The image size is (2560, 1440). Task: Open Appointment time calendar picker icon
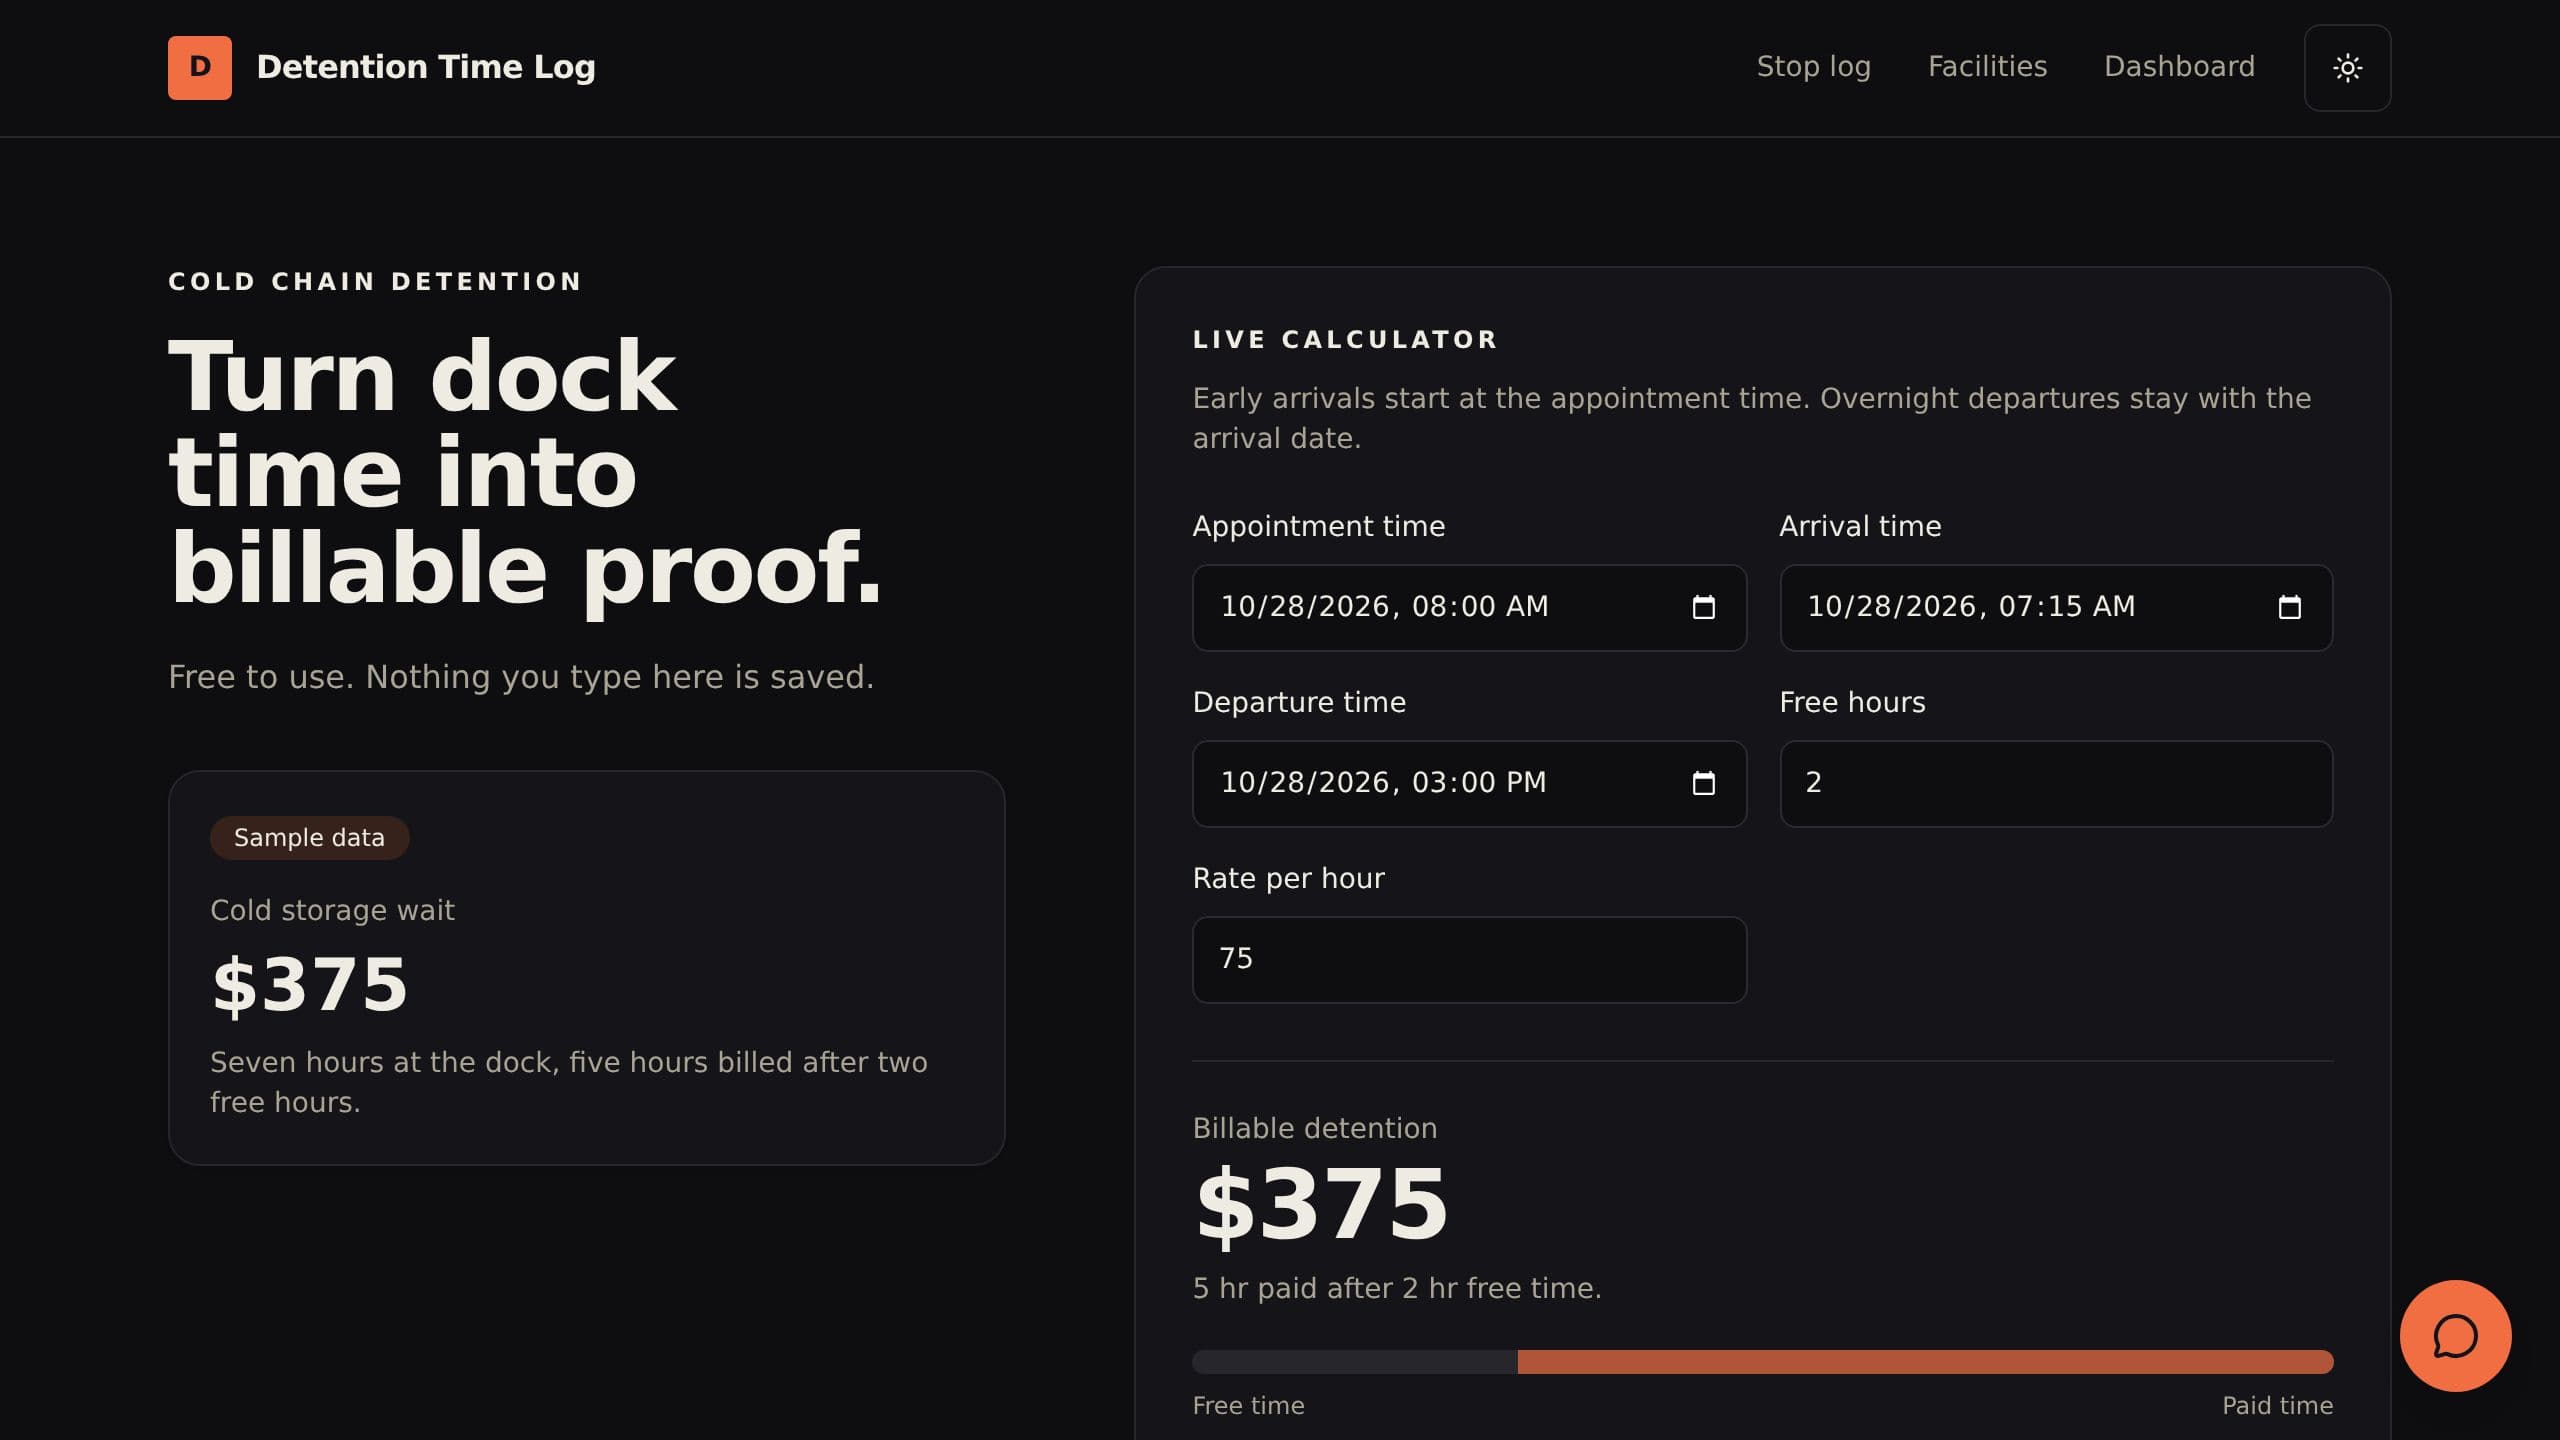point(1703,608)
